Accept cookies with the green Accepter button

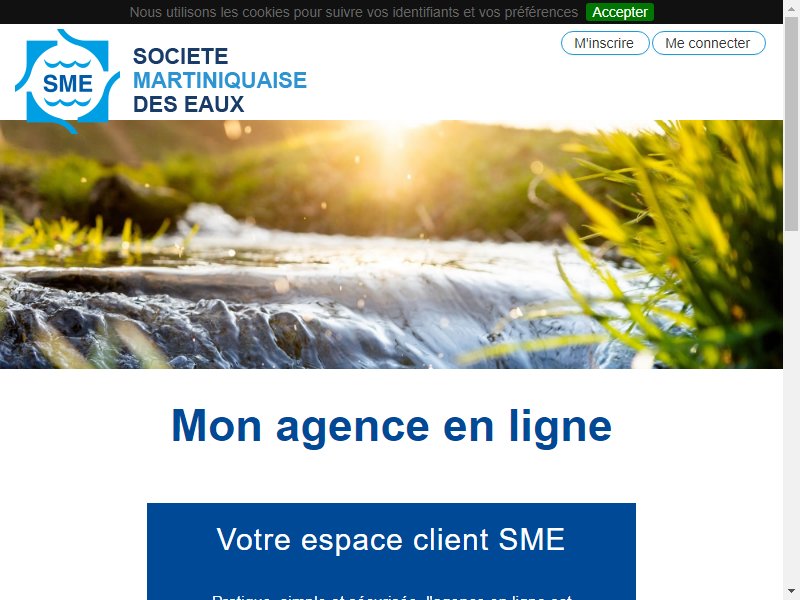619,12
